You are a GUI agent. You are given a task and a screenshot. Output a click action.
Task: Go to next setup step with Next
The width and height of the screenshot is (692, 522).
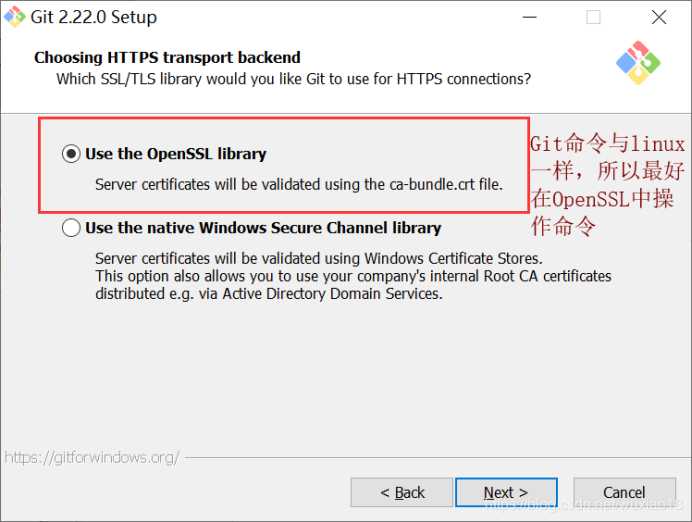tap(506, 492)
